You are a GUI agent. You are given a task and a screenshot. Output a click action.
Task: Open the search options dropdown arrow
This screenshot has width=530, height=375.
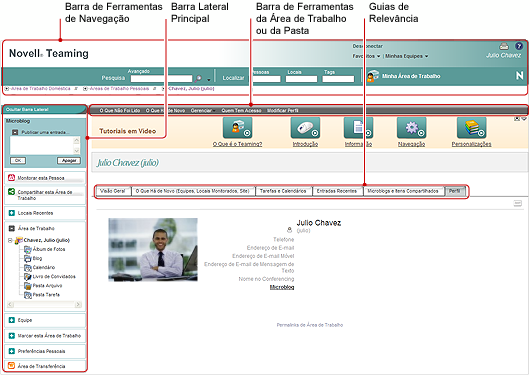209,80
